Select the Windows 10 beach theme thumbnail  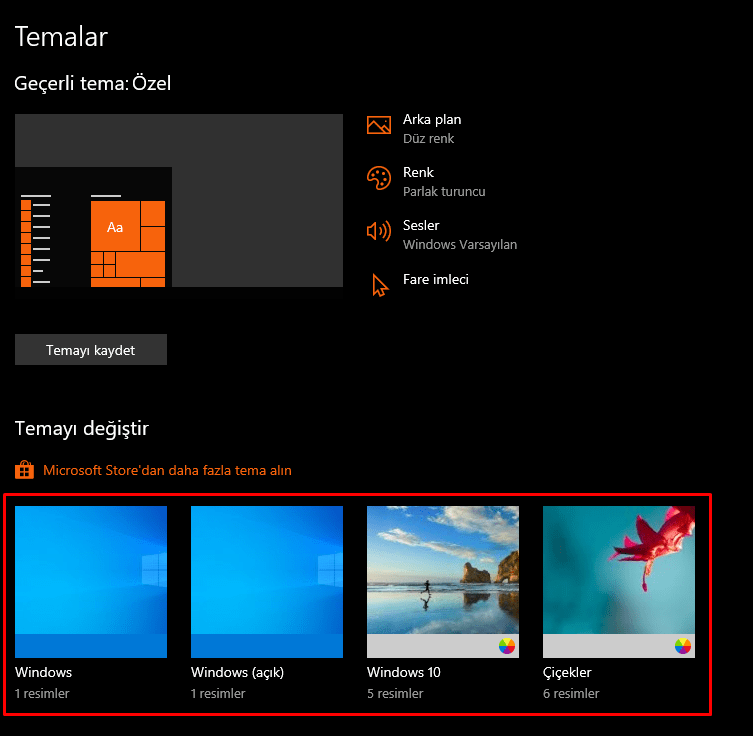(443, 581)
